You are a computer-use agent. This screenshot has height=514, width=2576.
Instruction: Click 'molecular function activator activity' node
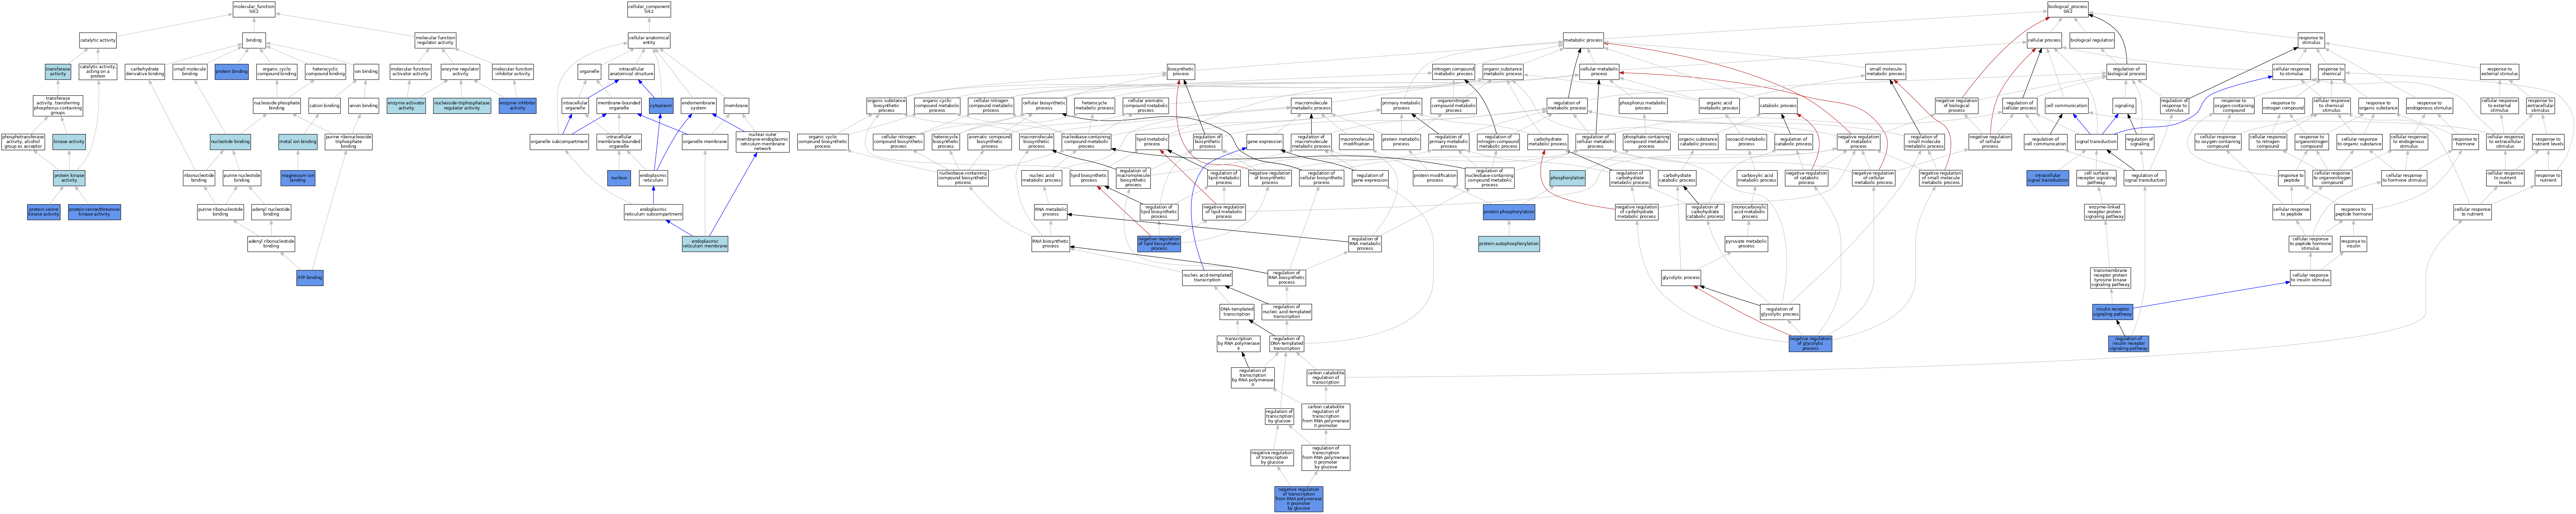[410, 72]
